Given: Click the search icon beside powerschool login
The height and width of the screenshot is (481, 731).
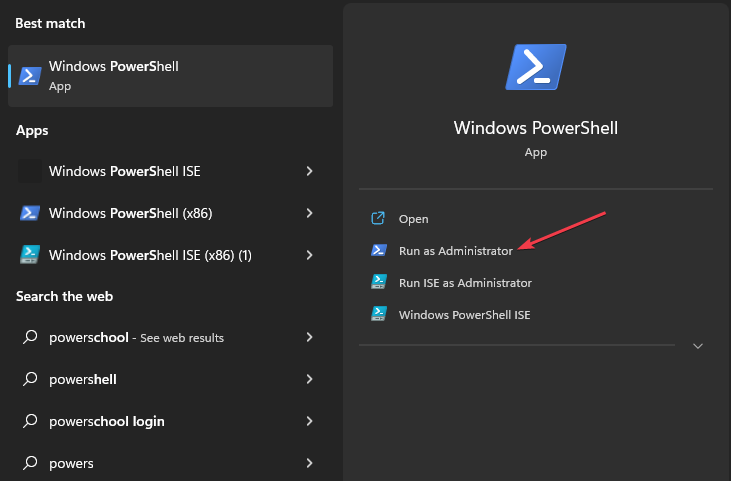Looking at the screenshot, I should click(x=30, y=420).
